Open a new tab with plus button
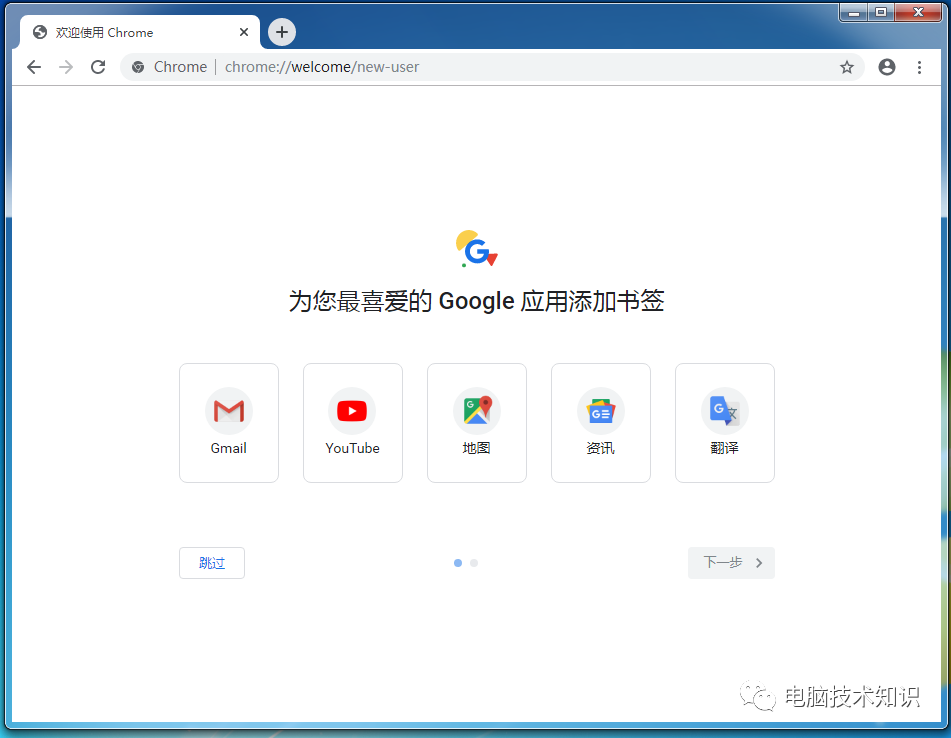 [281, 32]
